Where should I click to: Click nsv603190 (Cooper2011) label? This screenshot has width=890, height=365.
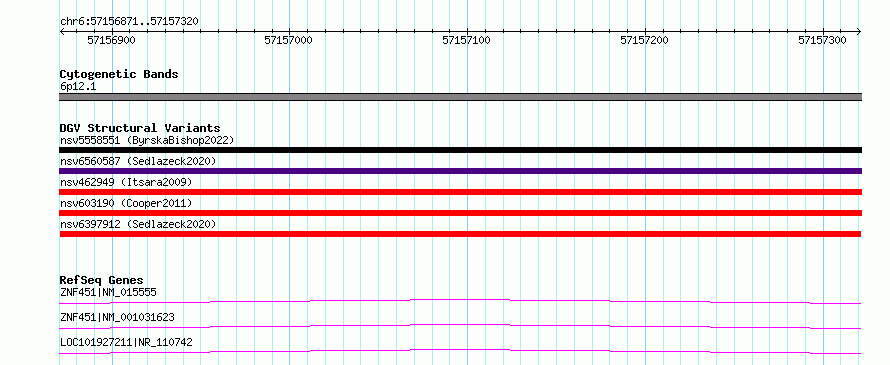click(126, 203)
